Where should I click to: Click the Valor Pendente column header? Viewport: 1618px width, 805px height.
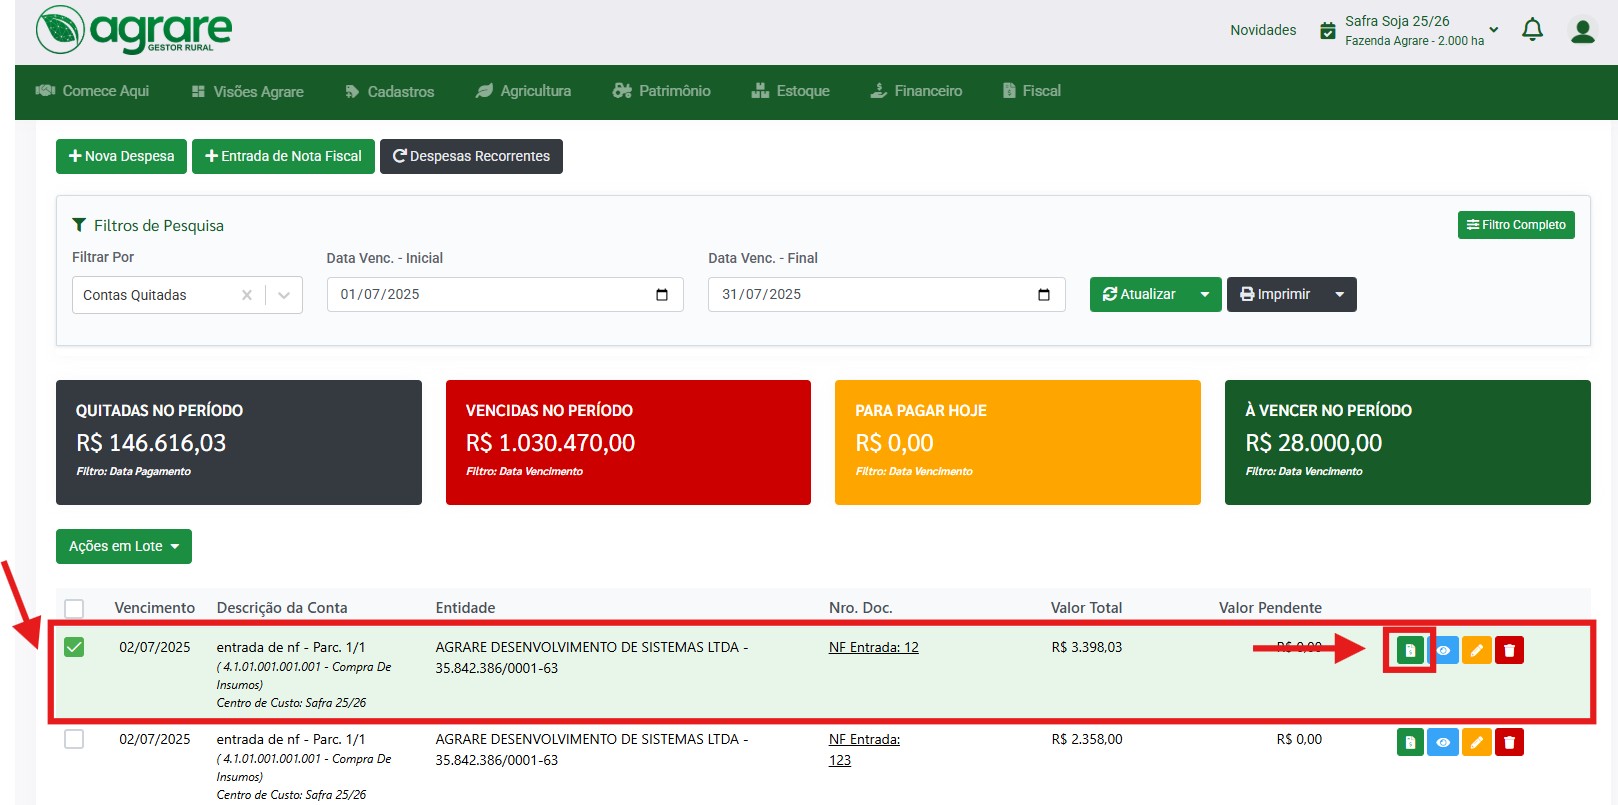point(1270,608)
